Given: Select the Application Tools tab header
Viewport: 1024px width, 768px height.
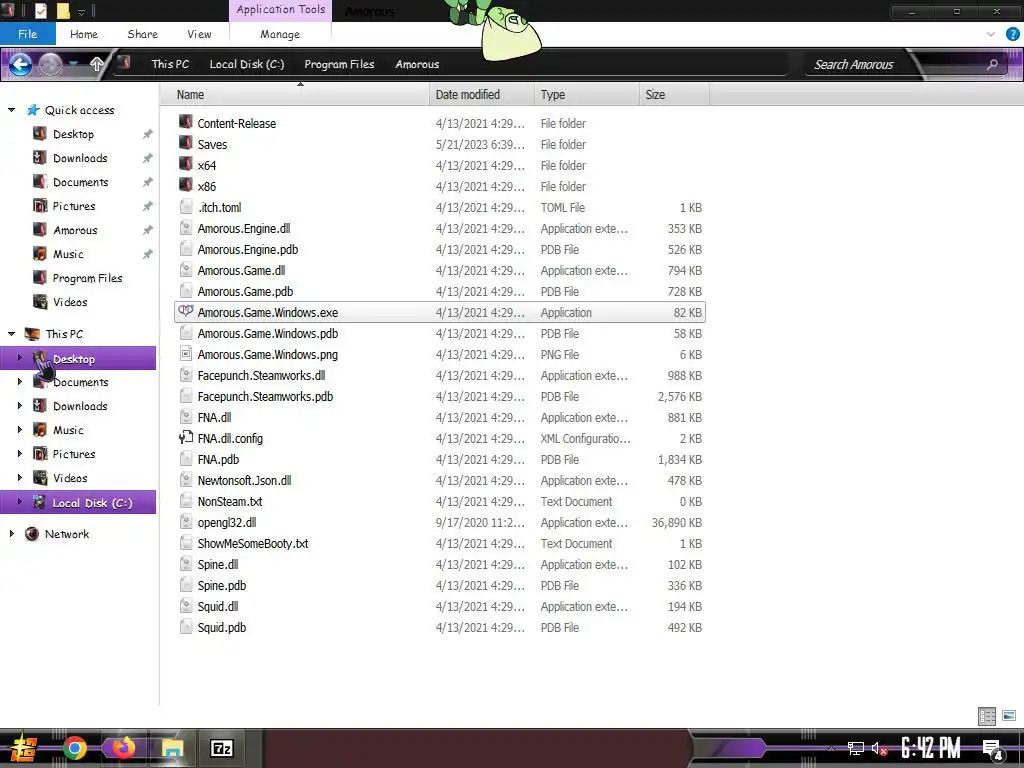Looking at the screenshot, I should 281,10.
